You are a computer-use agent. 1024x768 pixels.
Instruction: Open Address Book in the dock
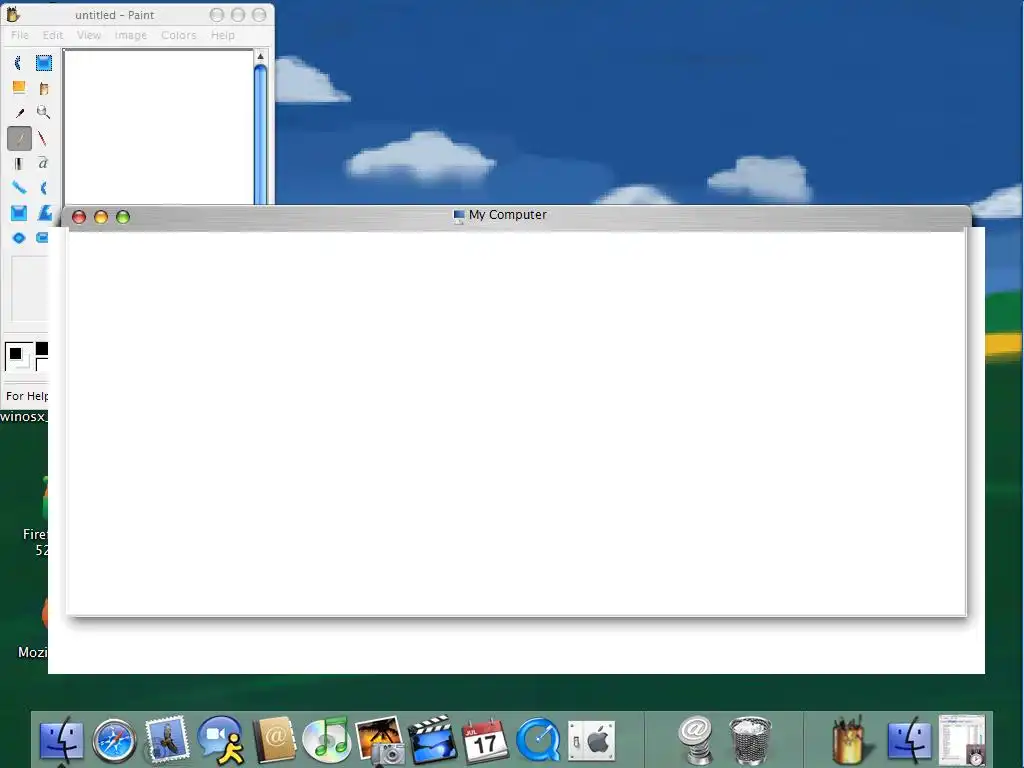coord(274,739)
